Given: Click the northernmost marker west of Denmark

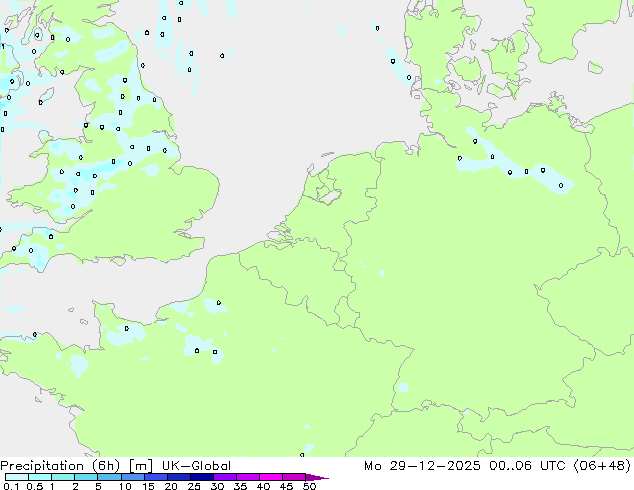Looking at the screenshot, I should coord(377,28).
